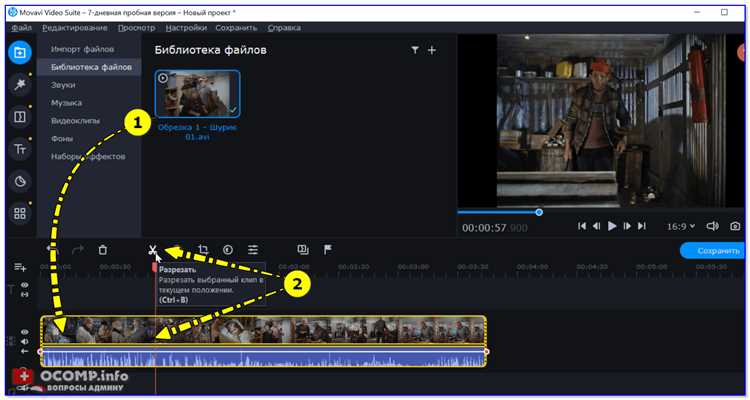This screenshot has width=750, height=400.
Task: Take a snapshot with the camera icon
Action: tap(735, 226)
